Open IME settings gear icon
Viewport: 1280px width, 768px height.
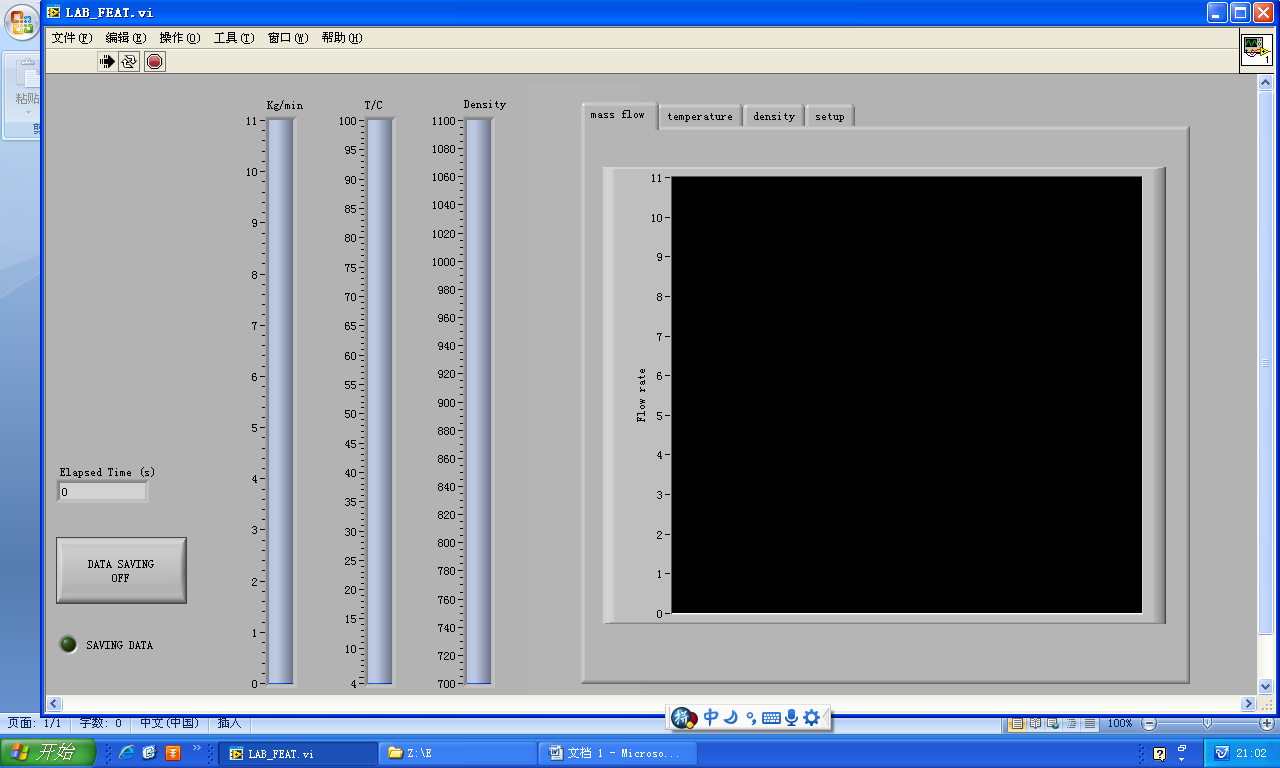click(811, 717)
